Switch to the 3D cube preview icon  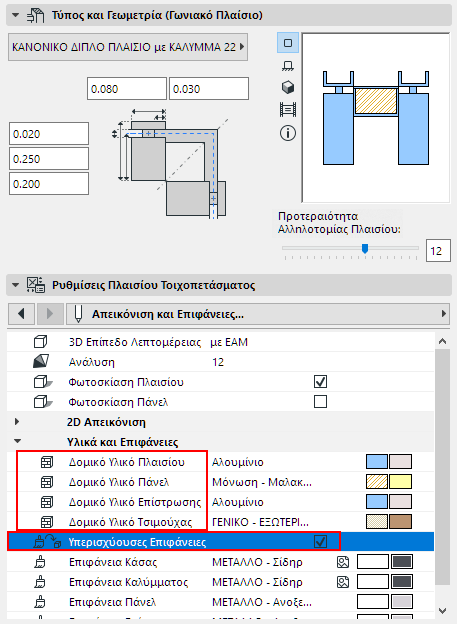point(288,87)
